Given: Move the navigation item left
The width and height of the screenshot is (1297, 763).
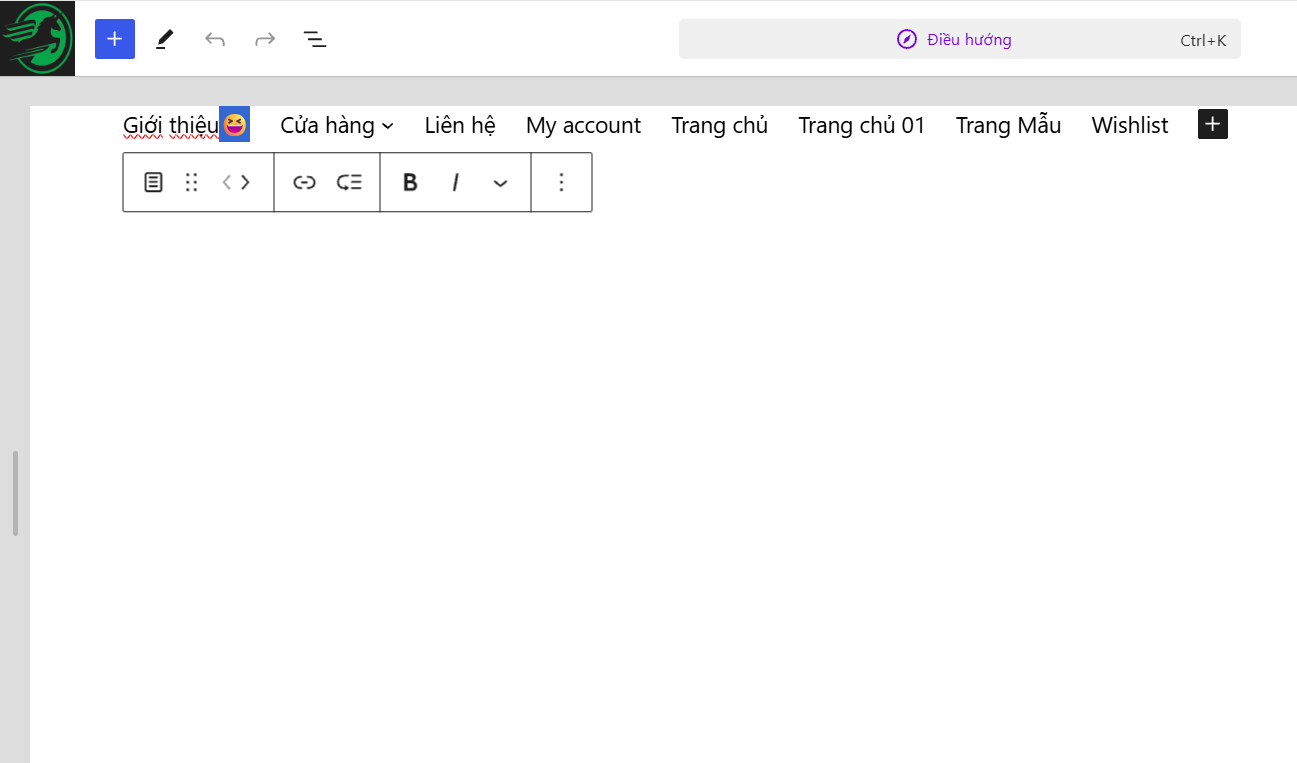Looking at the screenshot, I should click(x=227, y=182).
